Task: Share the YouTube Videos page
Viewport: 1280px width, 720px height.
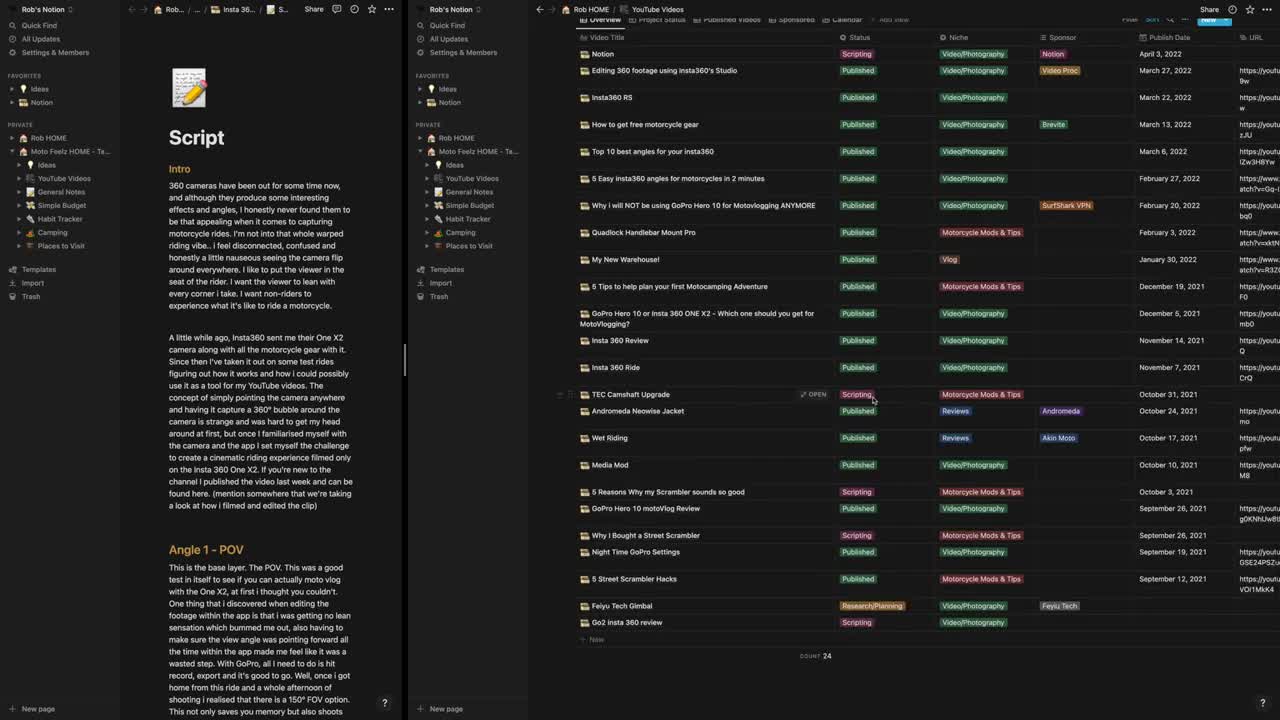Action: [1209, 9]
